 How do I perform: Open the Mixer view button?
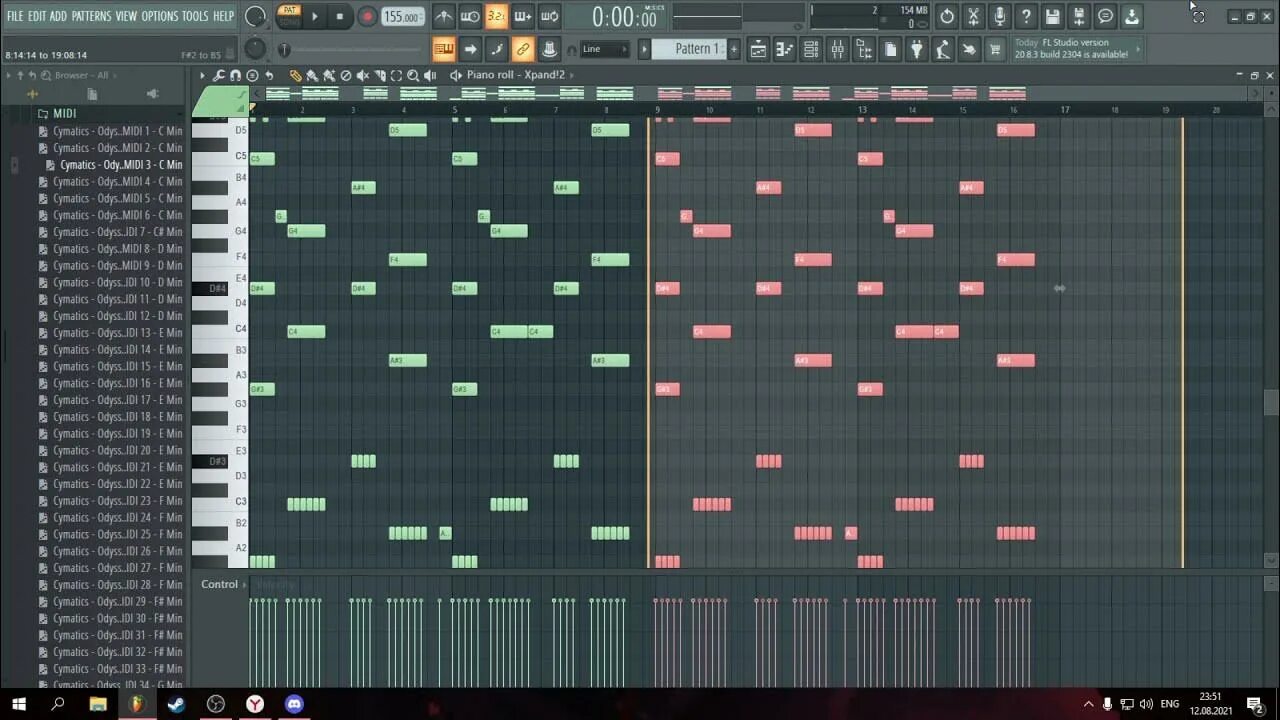point(837,49)
